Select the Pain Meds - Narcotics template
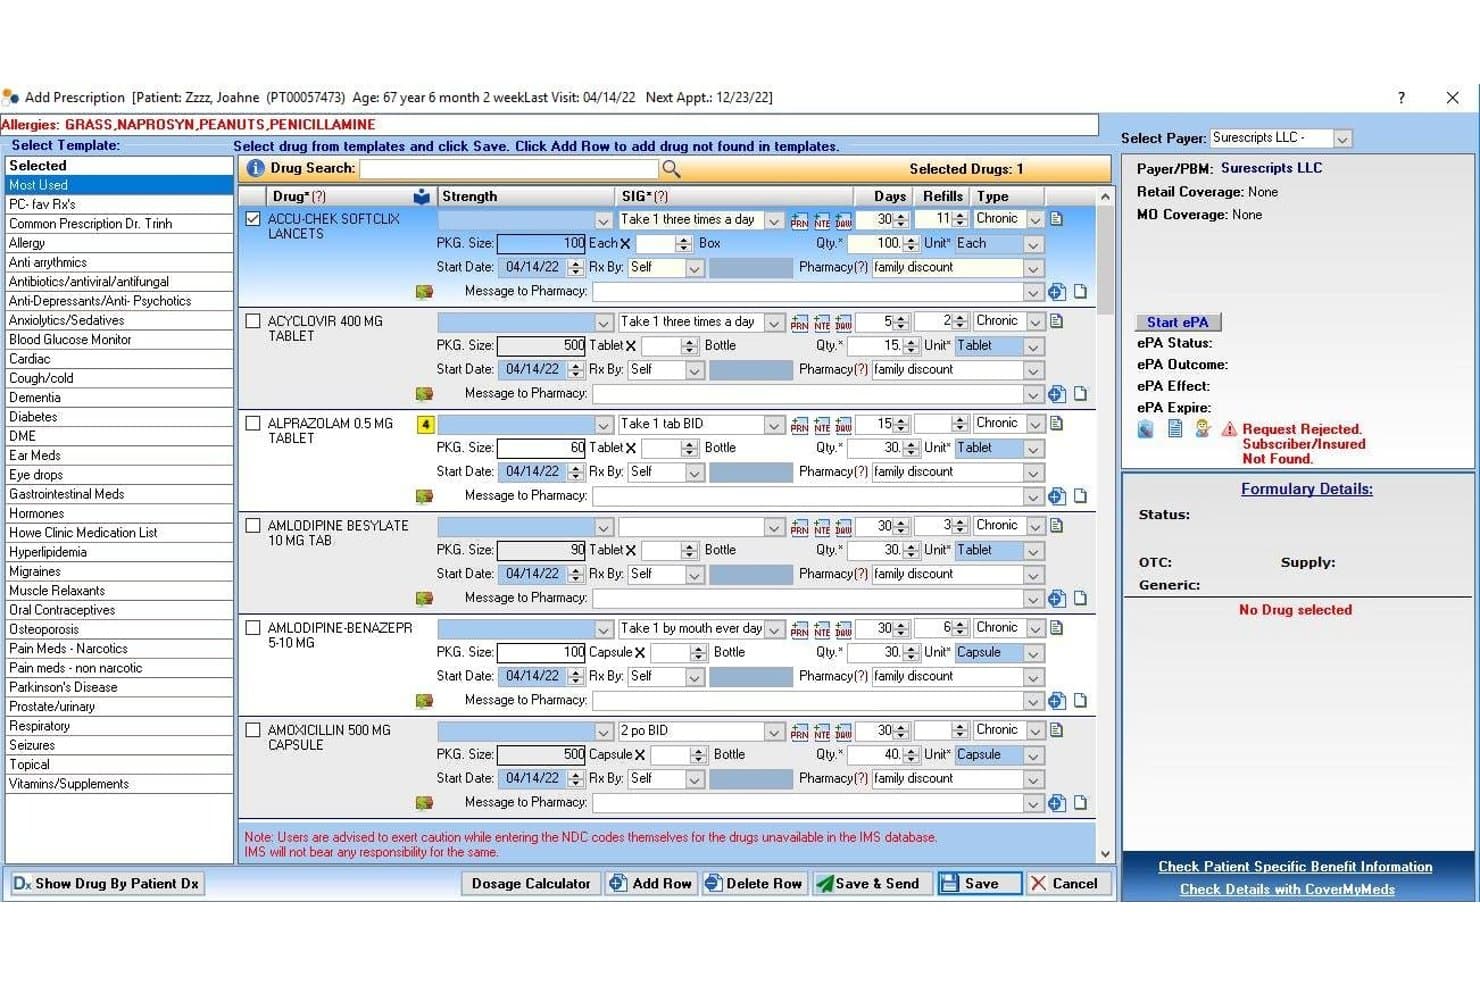 coord(119,649)
